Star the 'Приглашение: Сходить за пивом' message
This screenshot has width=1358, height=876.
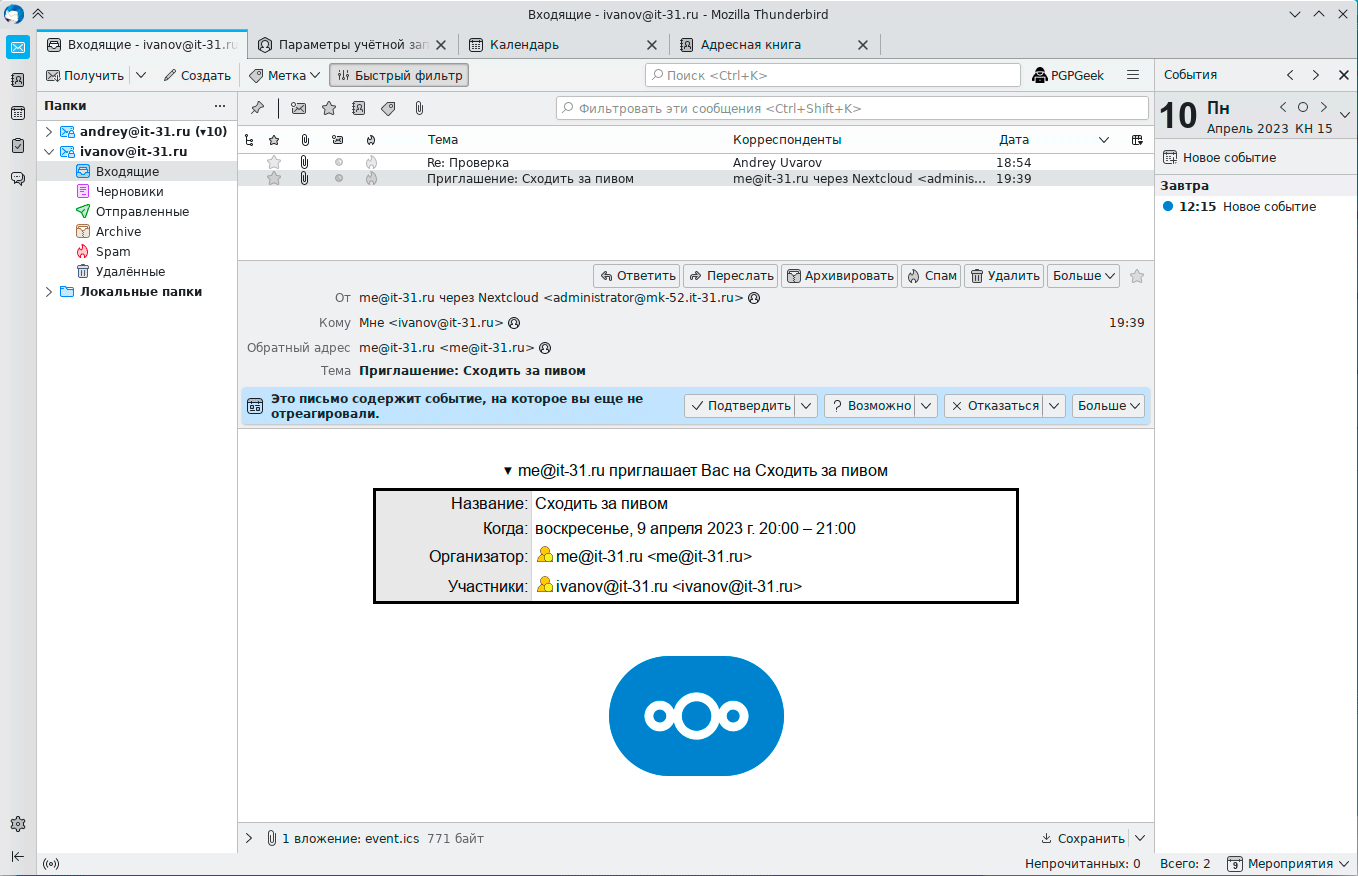(x=274, y=178)
